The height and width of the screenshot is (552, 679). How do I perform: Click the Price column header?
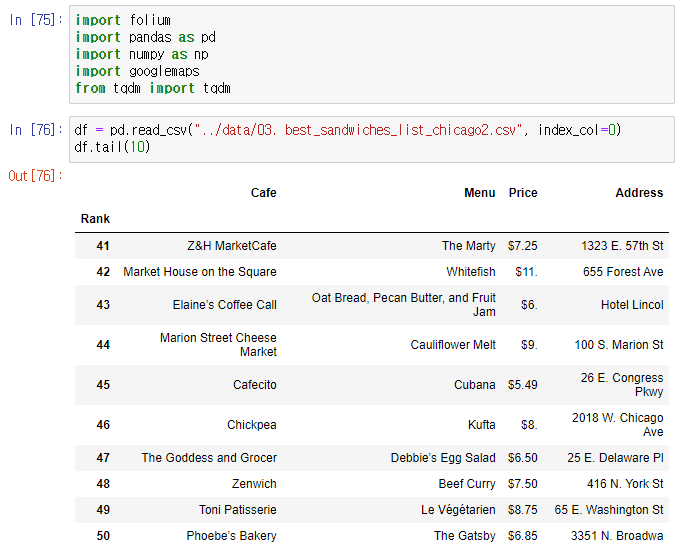523,193
